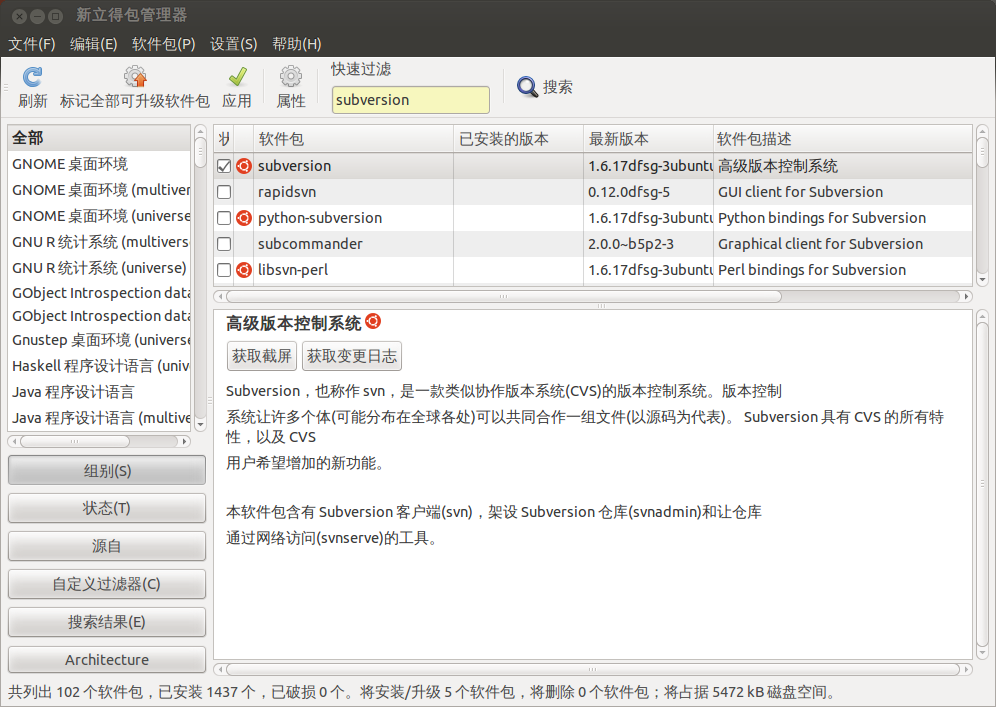Click Mark All Upgrades (标记全部可升级软件包) icon
The image size is (996, 707).
tap(135, 77)
